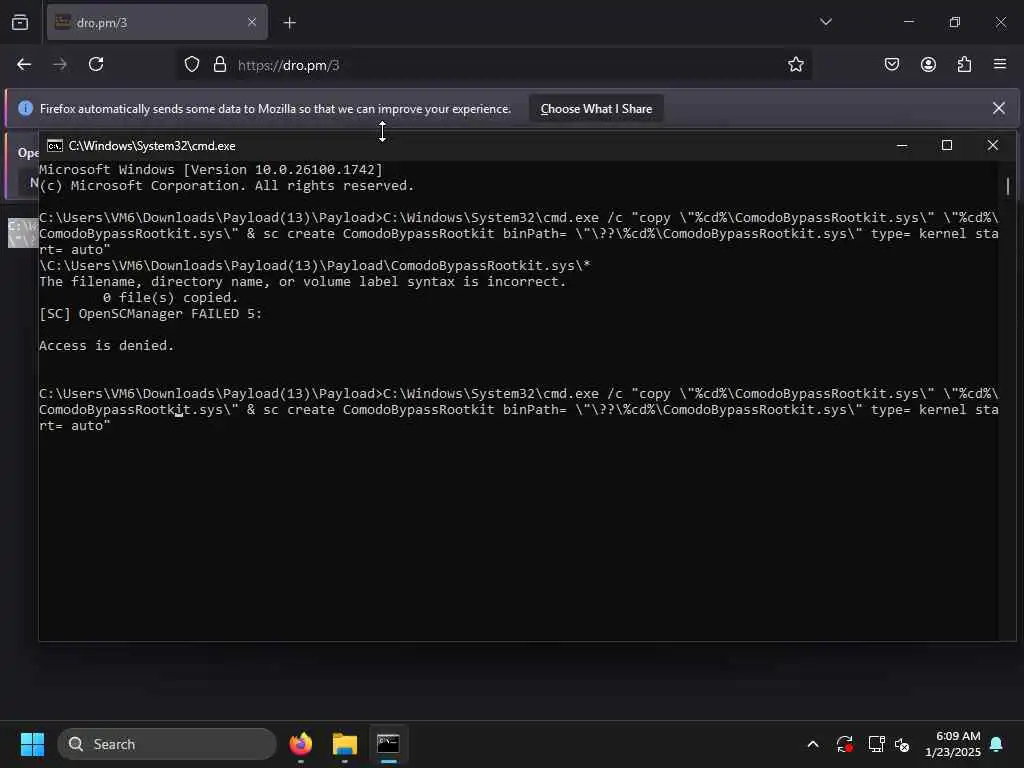The height and width of the screenshot is (768, 1024).
Task: Click the info icon in notification
Action: coord(25,108)
